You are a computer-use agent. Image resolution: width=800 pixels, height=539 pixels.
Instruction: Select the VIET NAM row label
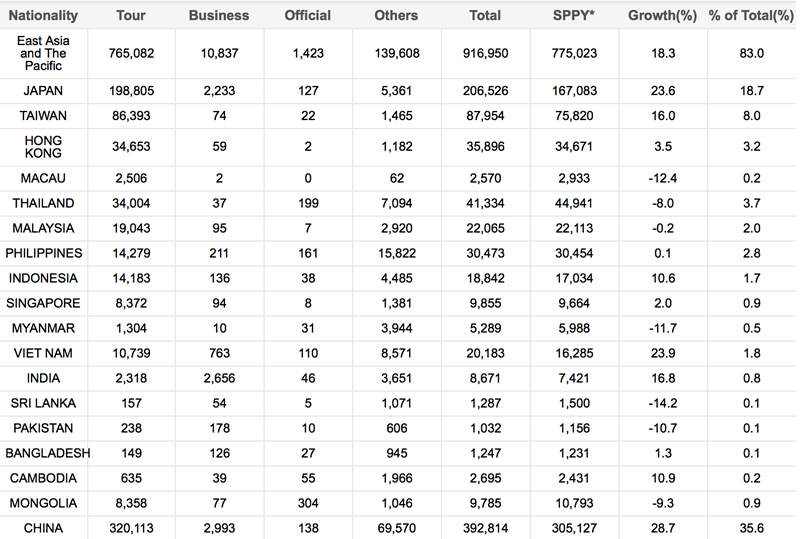pos(43,353)
